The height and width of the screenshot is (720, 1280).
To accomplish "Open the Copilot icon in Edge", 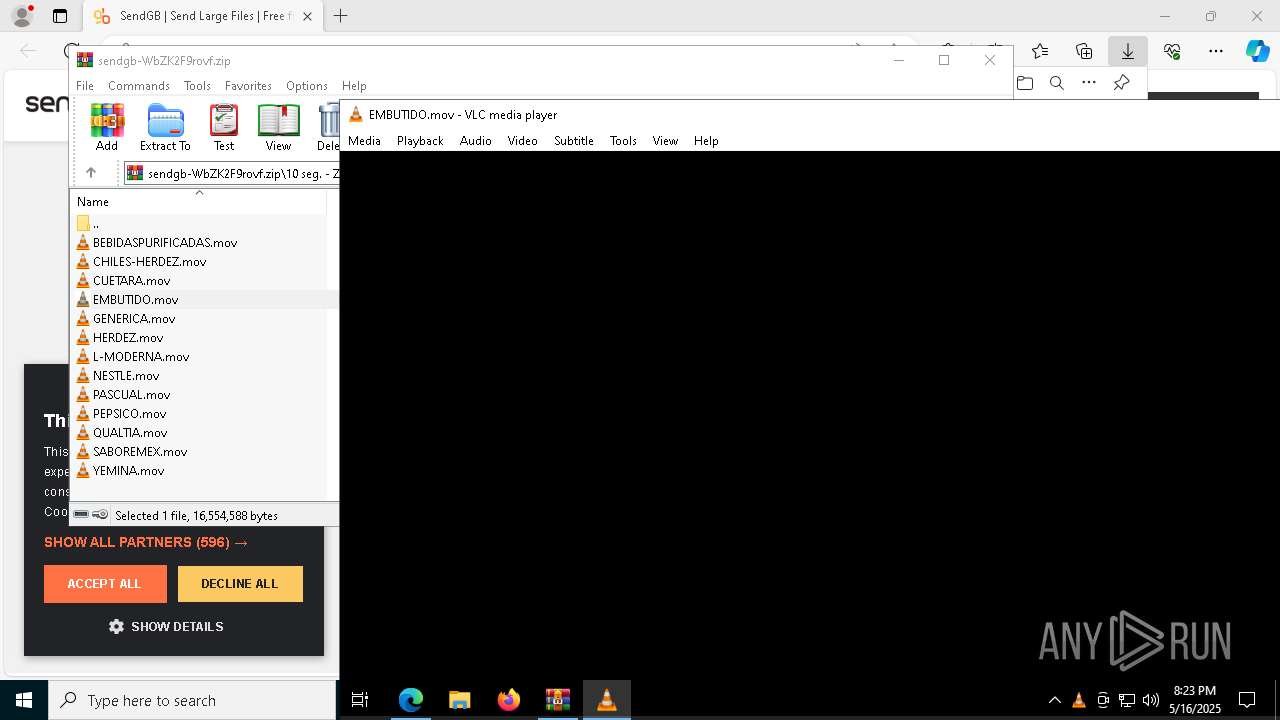I will tap(1257, 51).
